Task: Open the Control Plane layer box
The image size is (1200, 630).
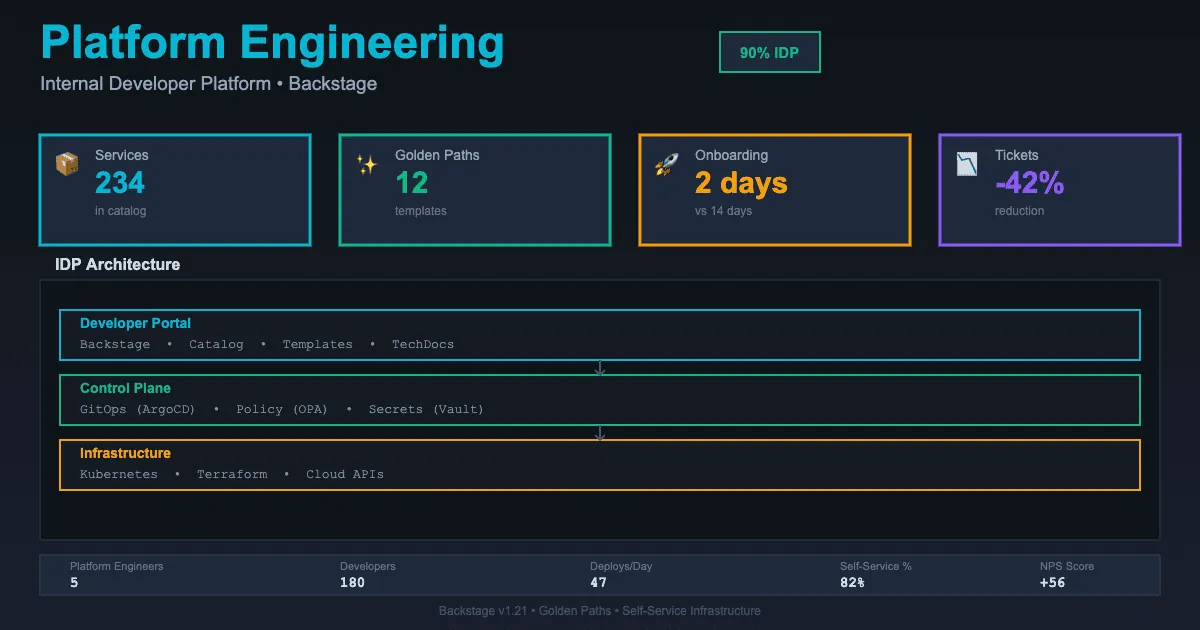Action: pyautogui.click(x=600, y=400)
